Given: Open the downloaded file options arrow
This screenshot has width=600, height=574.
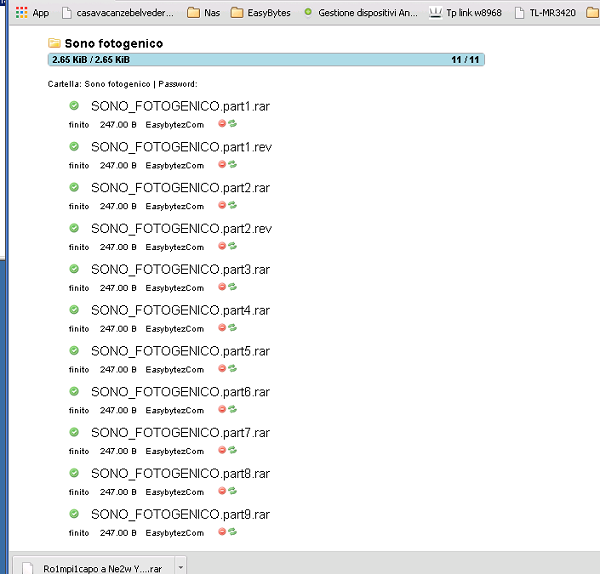Looking at the screenshot, I should 180,566.
